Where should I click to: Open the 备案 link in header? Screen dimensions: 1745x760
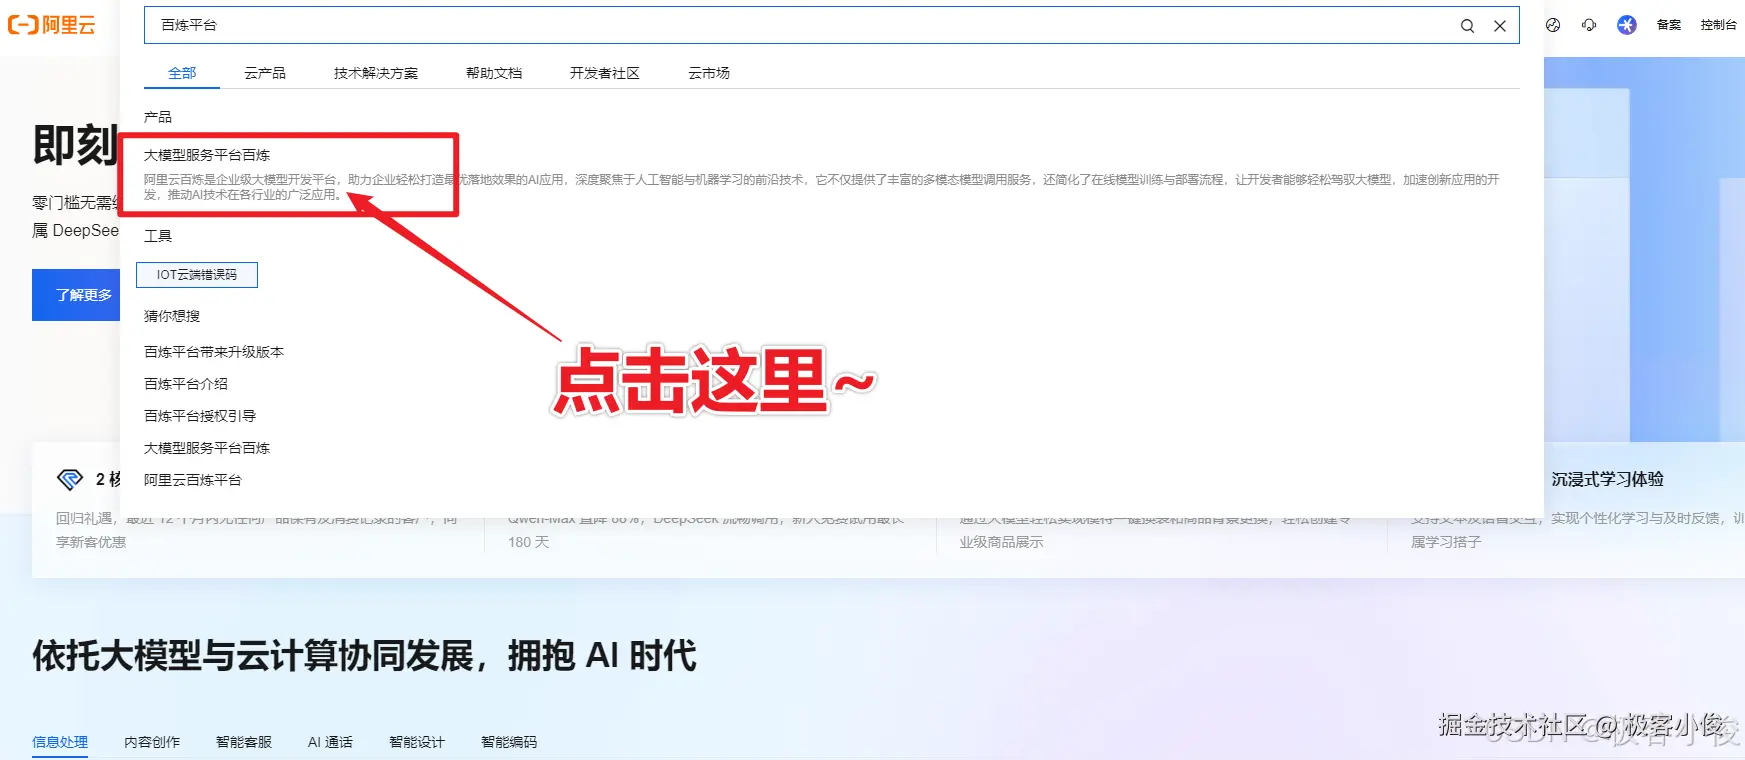pyautogui.click(x=1669, y=25)
